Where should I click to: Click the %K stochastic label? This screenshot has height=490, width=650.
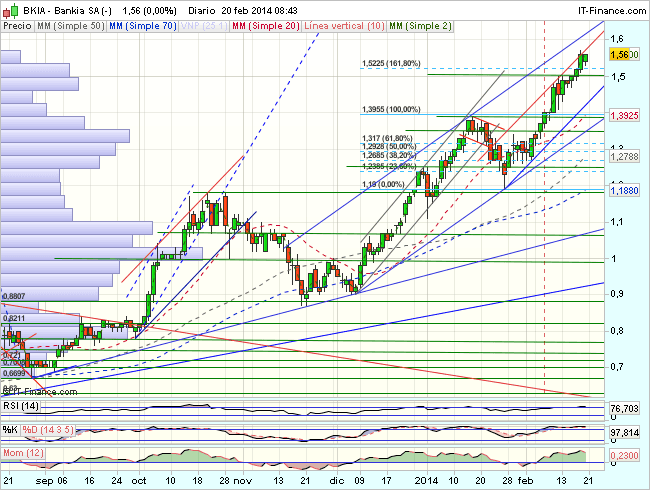coord(10,430)
